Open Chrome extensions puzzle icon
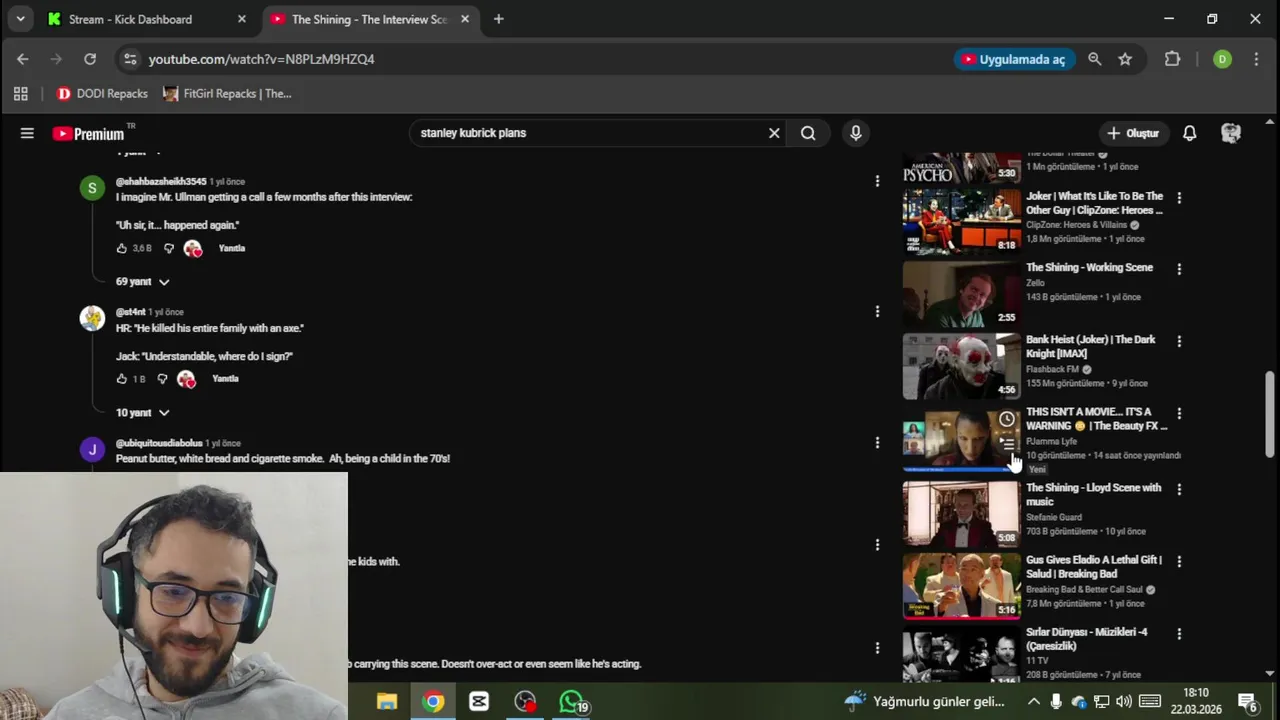Image resolution: width=1280 pixels, height=720 pixels. pos(1173,59)
